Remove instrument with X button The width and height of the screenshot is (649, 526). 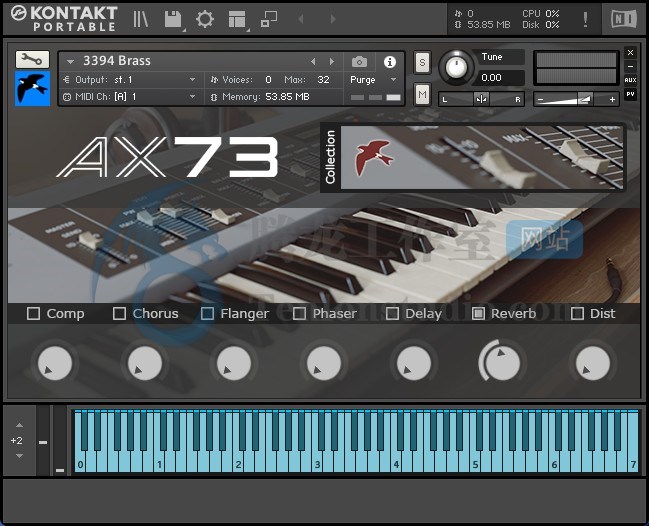coord(630,53)
